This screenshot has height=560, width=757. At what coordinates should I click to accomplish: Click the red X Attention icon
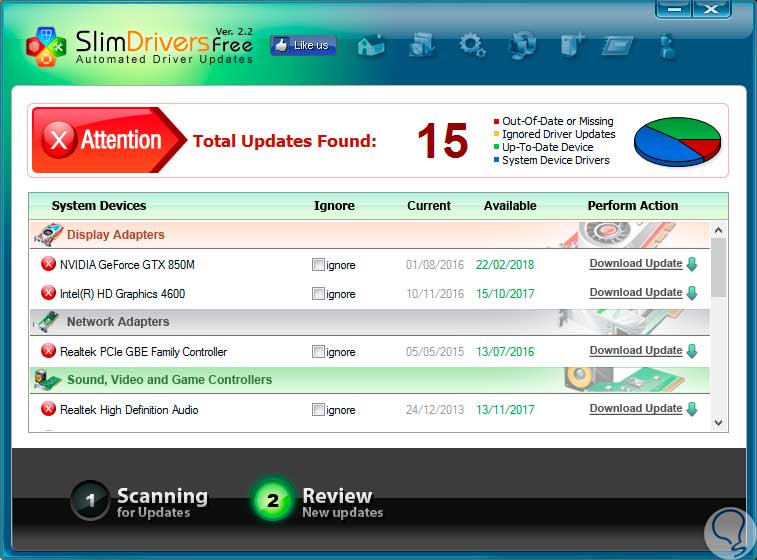point(59,140)
